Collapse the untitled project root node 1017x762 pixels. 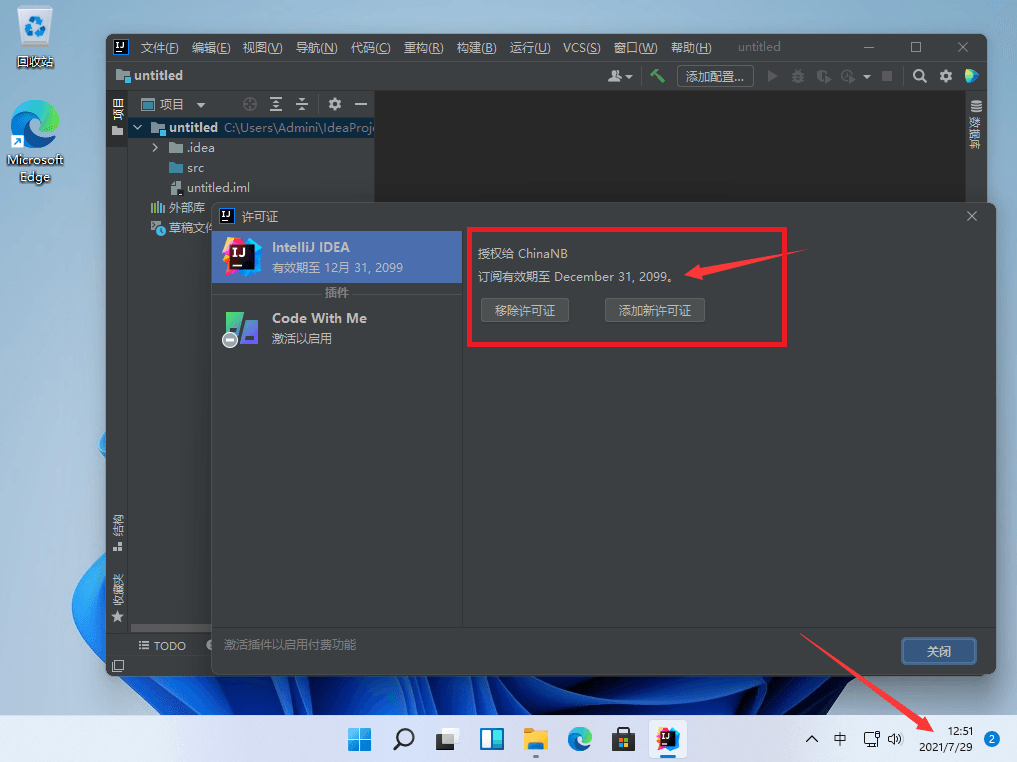[x=138, y=128]
